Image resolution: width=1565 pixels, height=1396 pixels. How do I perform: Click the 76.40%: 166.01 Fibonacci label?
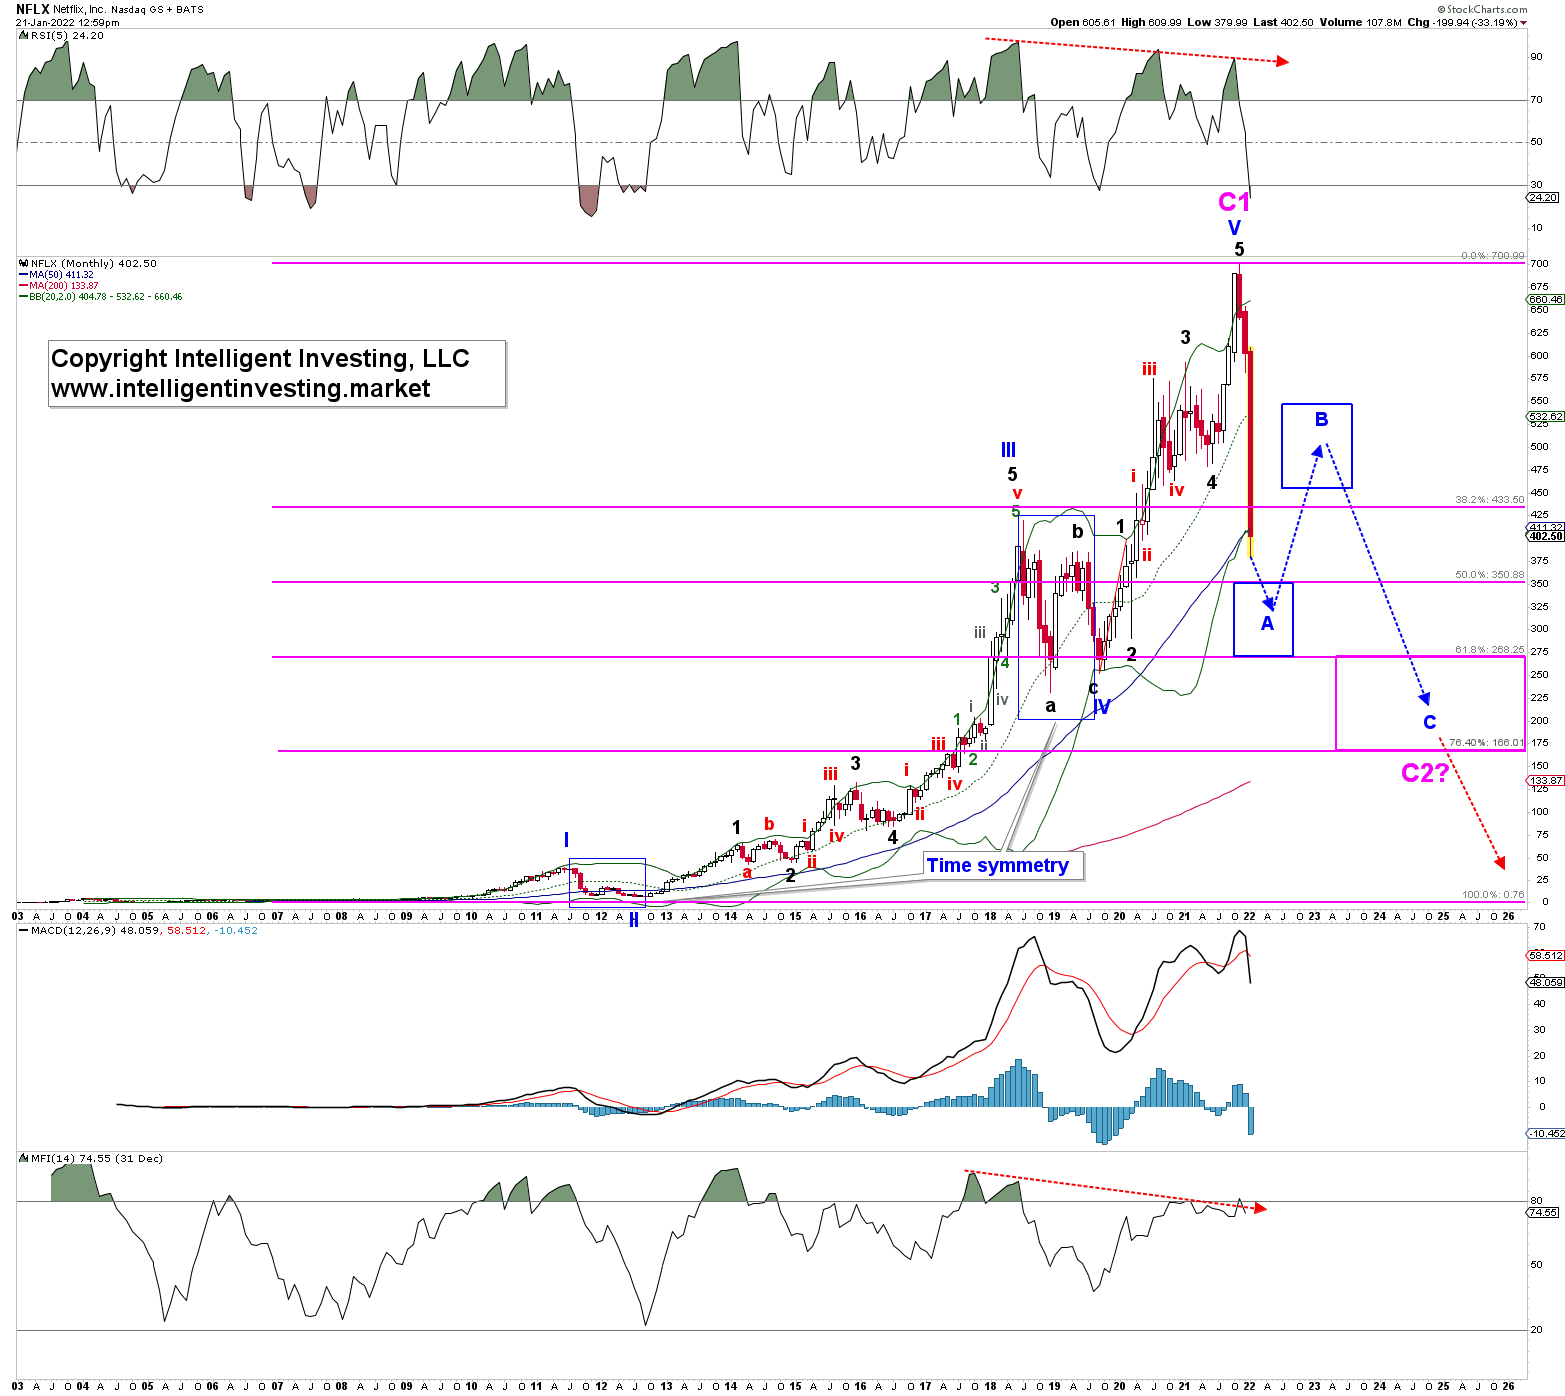[1487, 742]
